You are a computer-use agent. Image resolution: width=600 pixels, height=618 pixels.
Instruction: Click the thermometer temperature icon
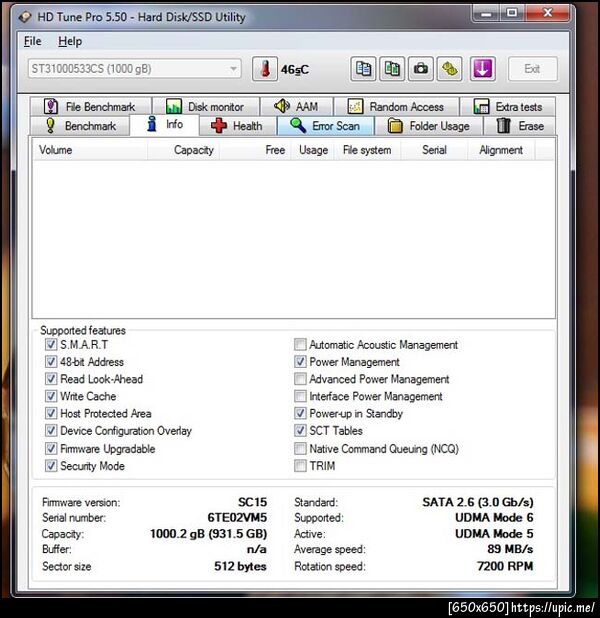point(265,69)
